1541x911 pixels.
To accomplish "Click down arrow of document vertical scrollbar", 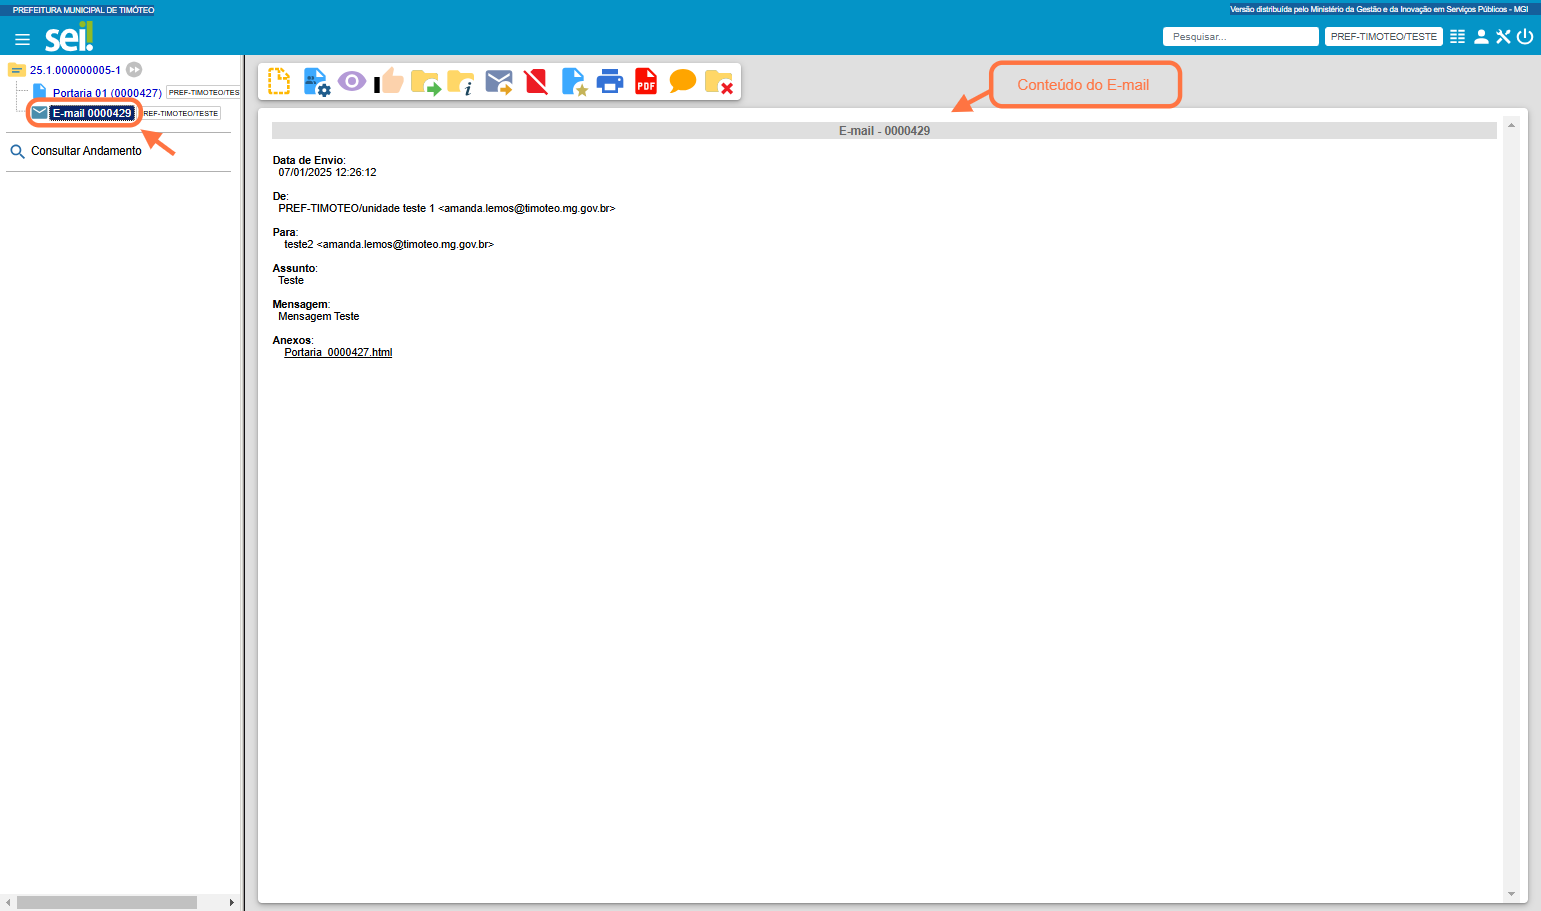I will [x=1511, y=894].
